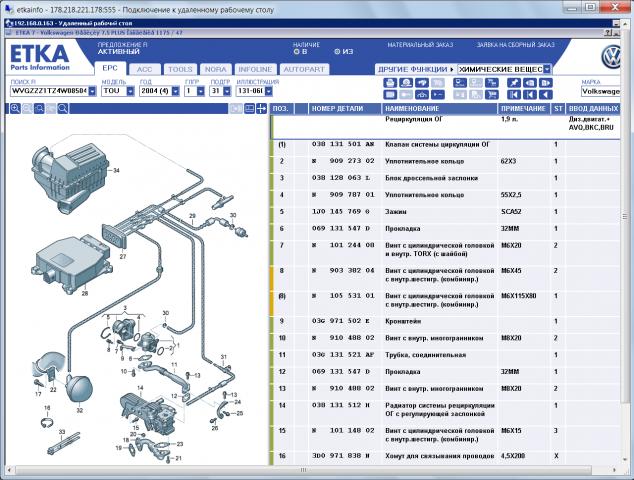Screen dimensions: 634x480
Task: Click the question mark help icon in the ETKA title bar
Action: (x=608, y=33)
